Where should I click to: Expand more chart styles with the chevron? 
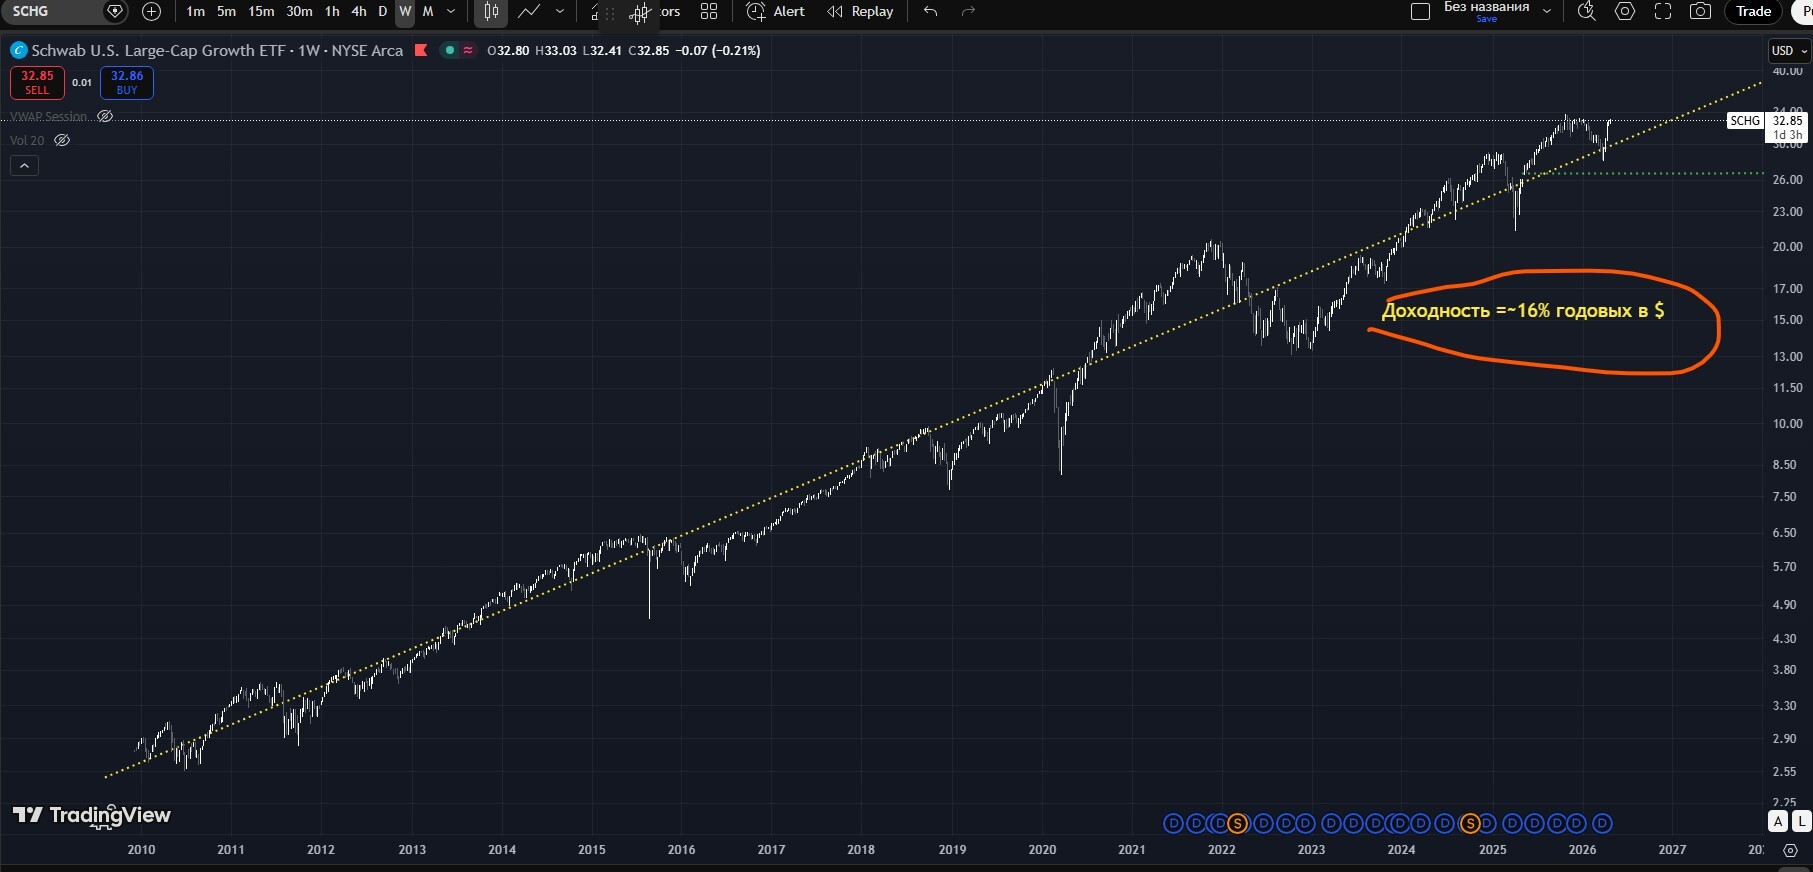tap(559, 11)
